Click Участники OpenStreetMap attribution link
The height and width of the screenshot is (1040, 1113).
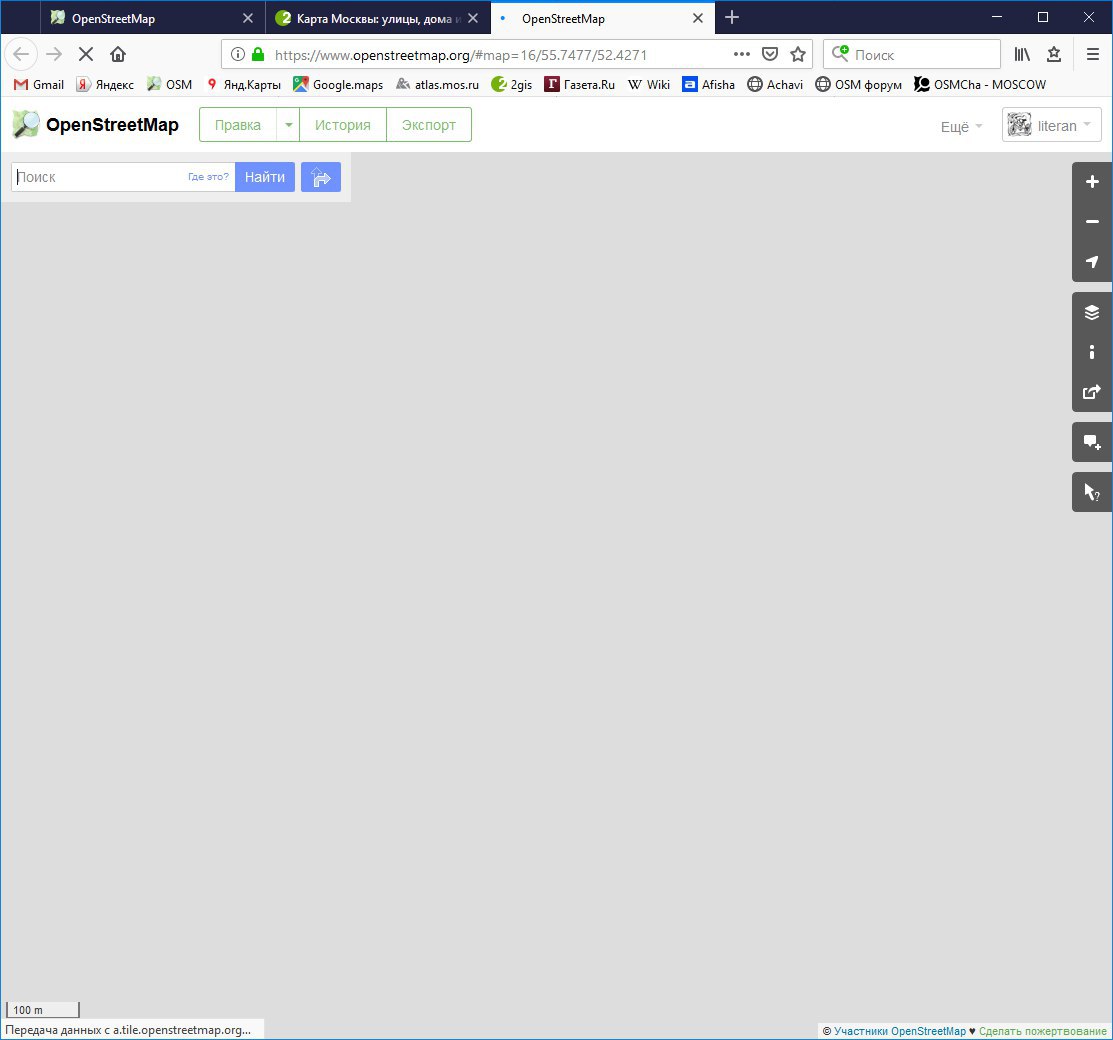coord(899,1031)
